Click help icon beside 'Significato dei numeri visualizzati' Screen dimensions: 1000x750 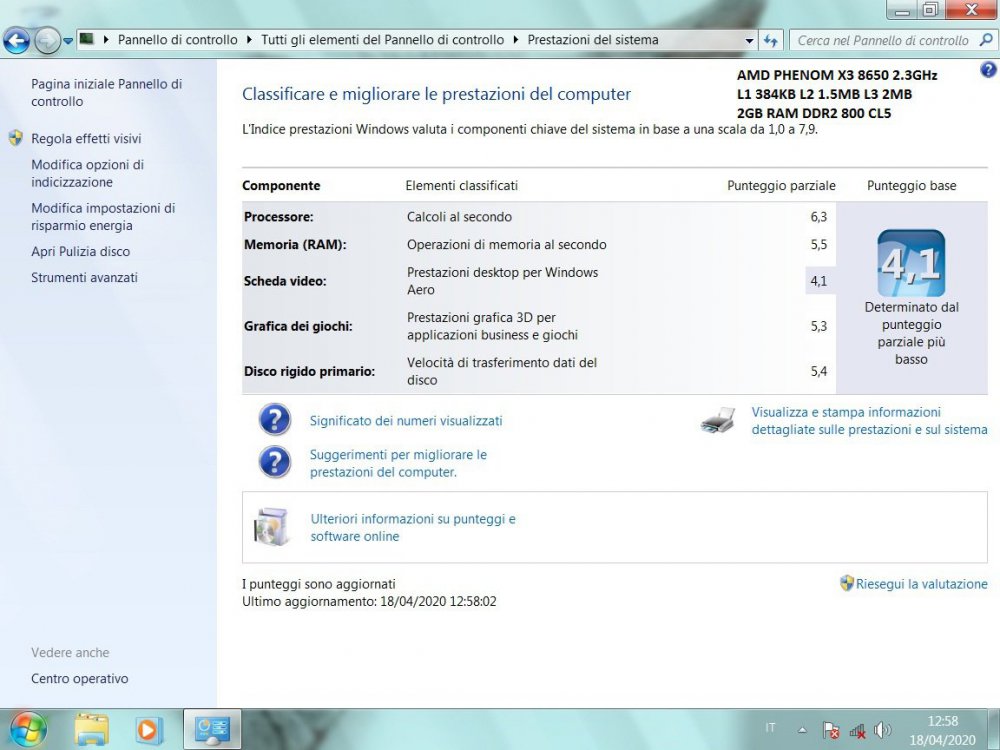(x=274, y=419)
